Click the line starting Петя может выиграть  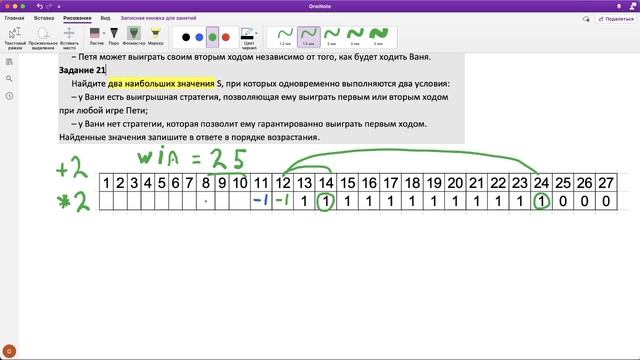(251, 57)
